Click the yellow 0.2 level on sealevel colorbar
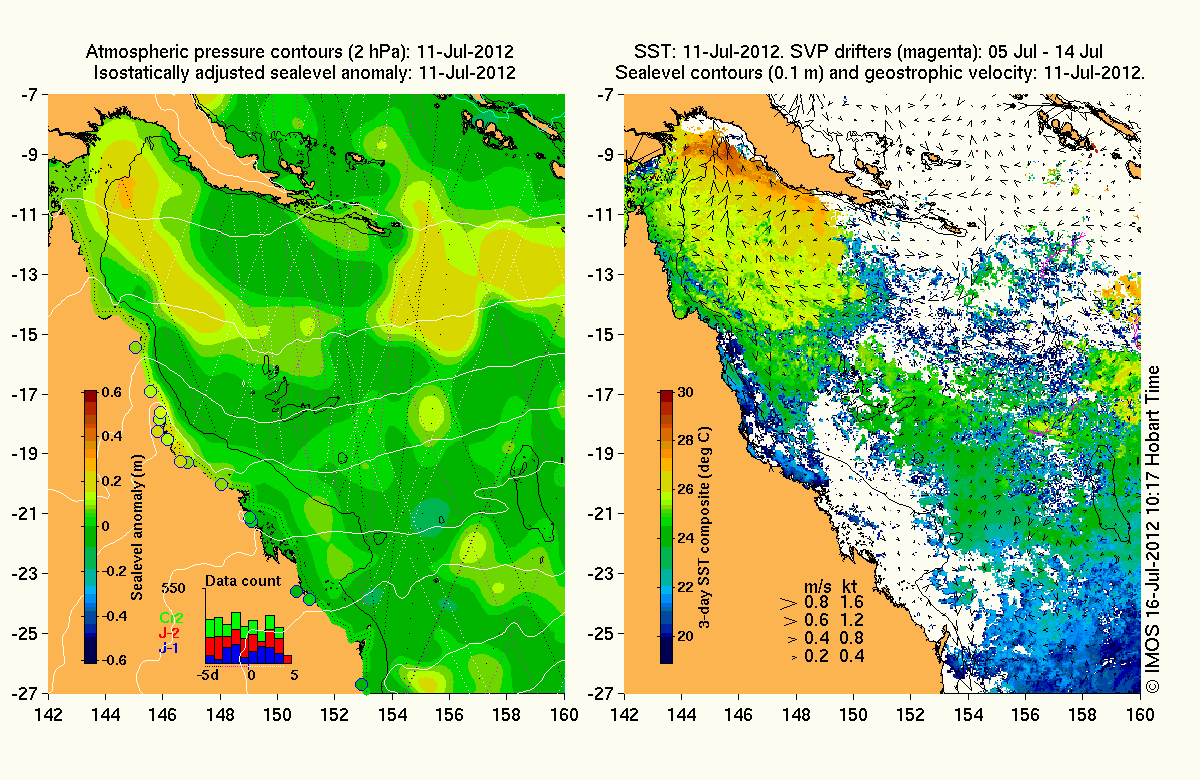The image size is (1200, 780). point(89,481)
